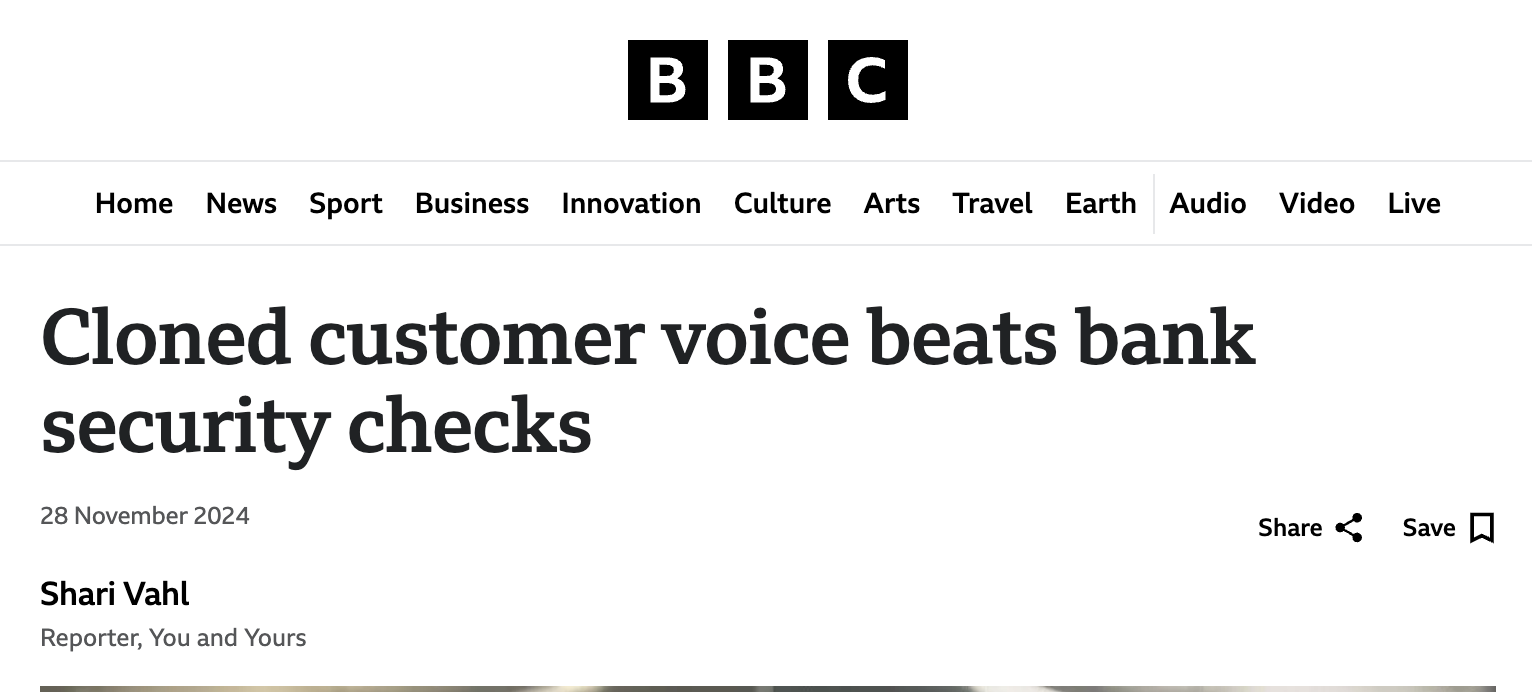Open the Audio section
Screen dimensions: 1532x692
point(1207,203)
